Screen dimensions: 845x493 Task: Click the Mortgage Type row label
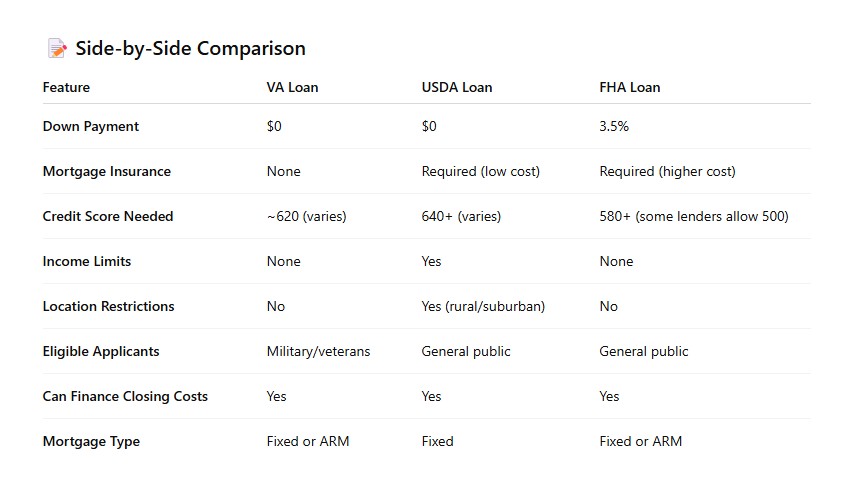91,441
